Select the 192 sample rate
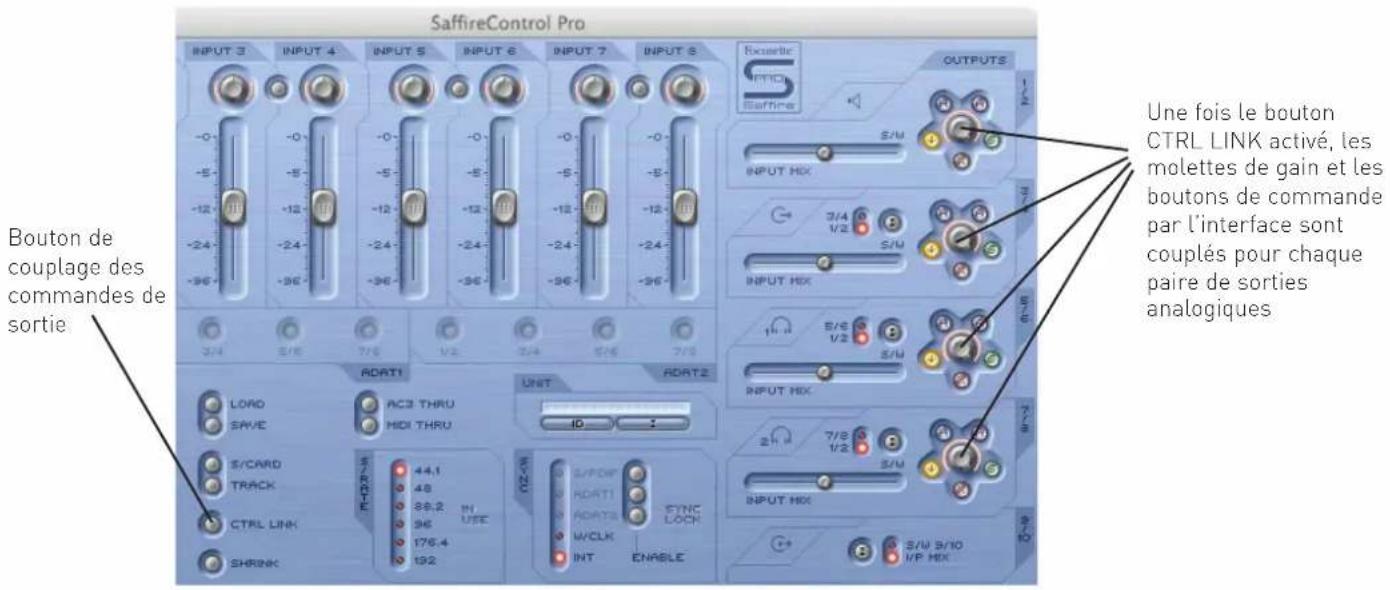 (x=398, y=561)
